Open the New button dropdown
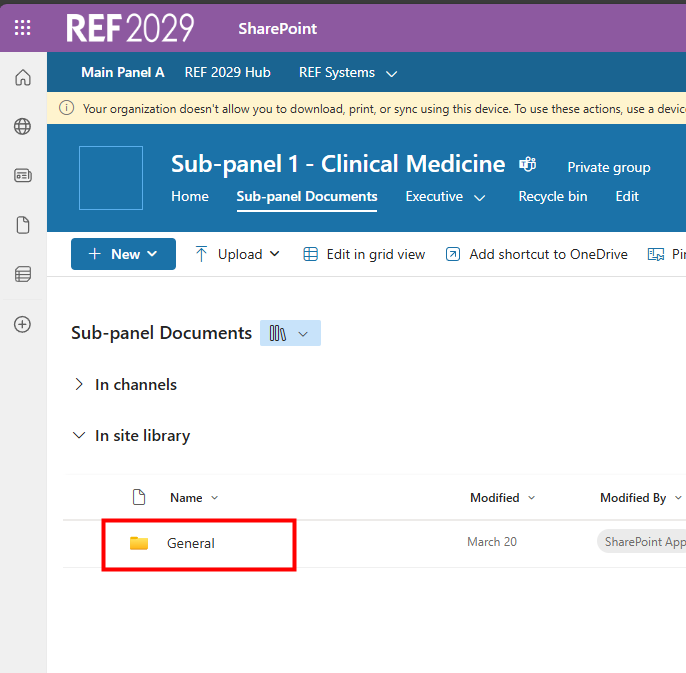This screenshot has width=686, height=673. coord(123,254)
